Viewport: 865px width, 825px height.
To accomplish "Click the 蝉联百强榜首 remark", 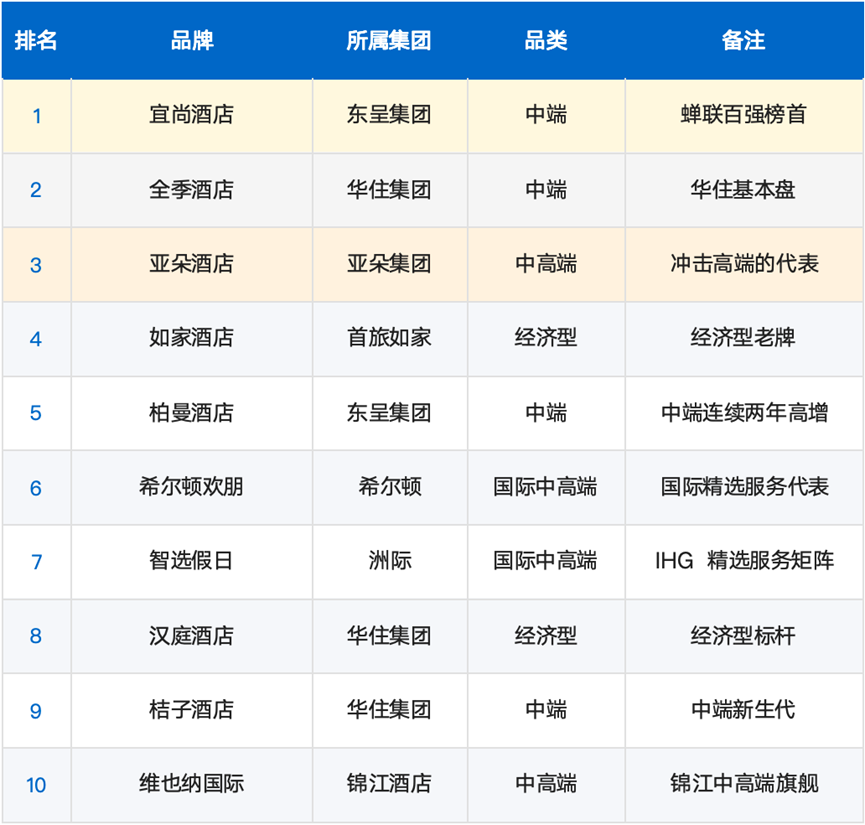I will tap(743, 115).
